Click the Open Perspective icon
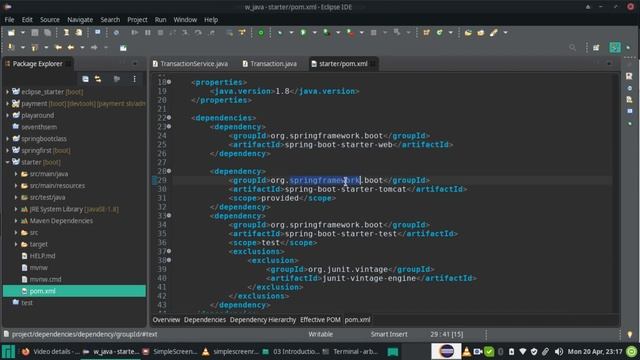640x360 pixels. [x=596, y=48]
